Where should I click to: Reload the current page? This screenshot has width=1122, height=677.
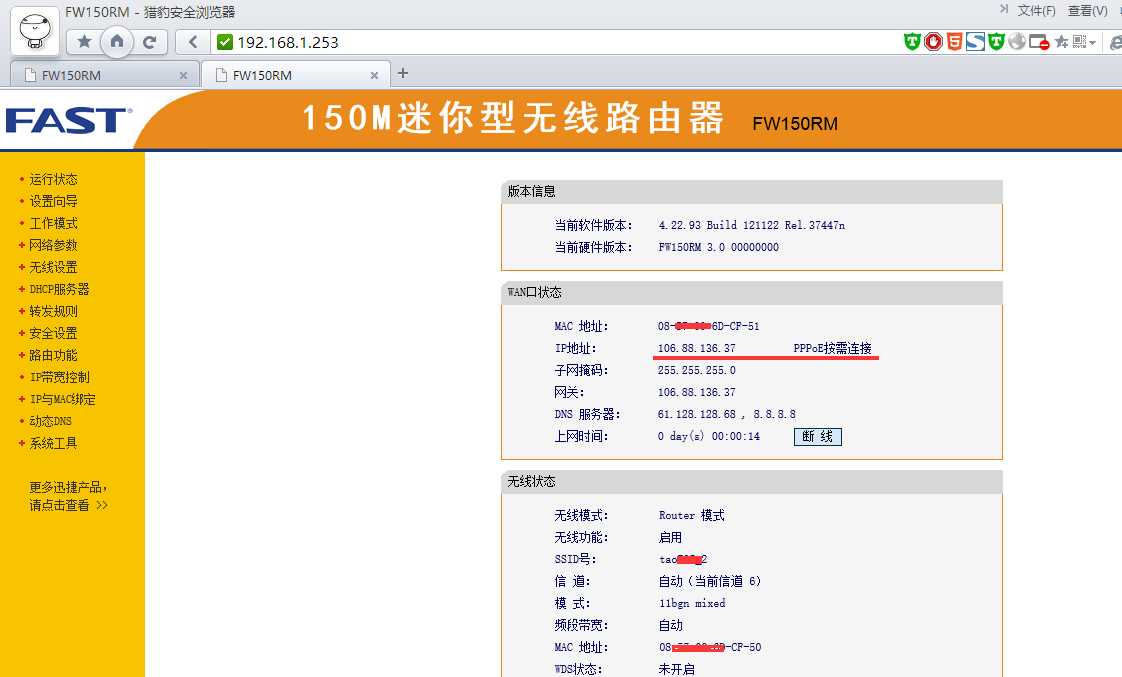150,42
